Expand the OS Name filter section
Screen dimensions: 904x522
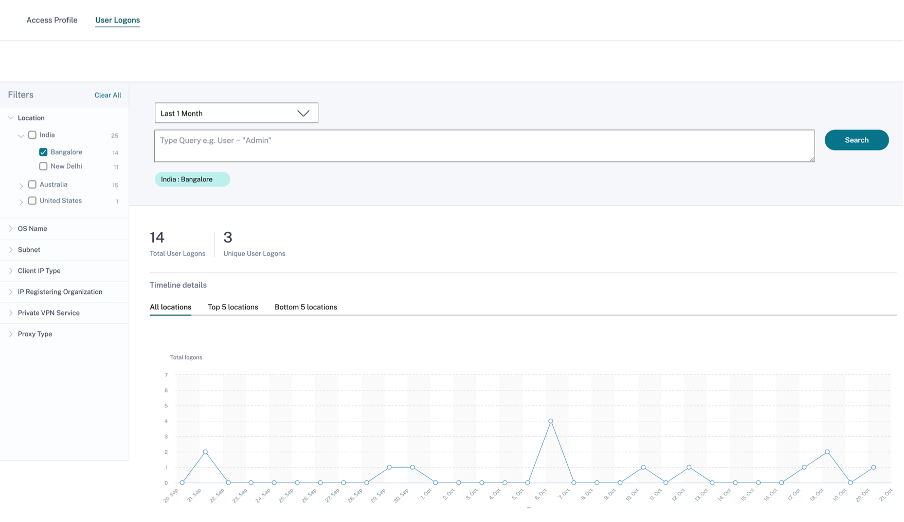[x=11, y=229]
